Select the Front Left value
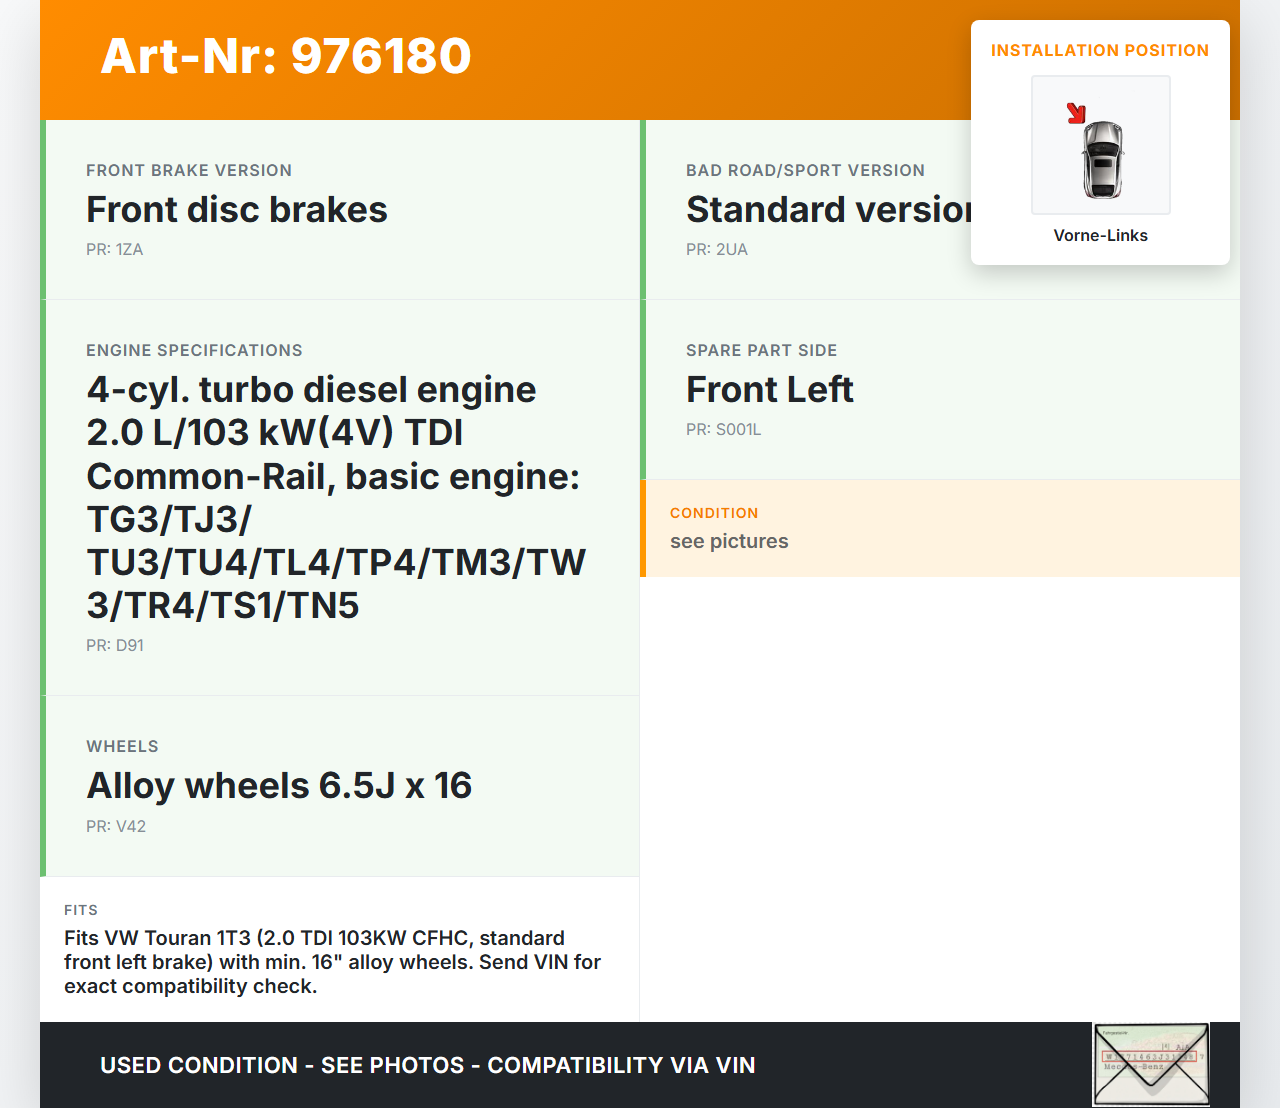Viewport: 1280px width, 1108px height. coord(770,389)
